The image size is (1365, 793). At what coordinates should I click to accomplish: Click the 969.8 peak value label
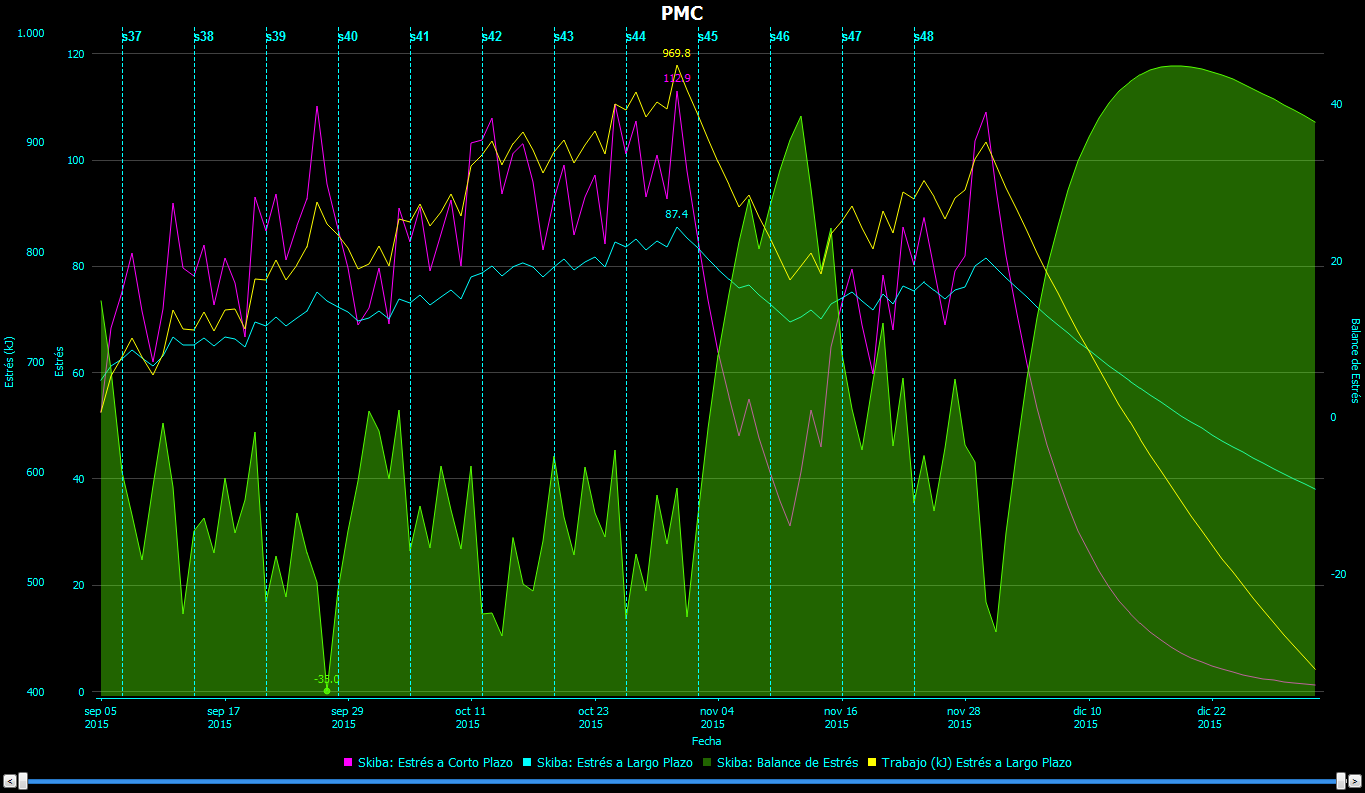[x=676, y=53]
